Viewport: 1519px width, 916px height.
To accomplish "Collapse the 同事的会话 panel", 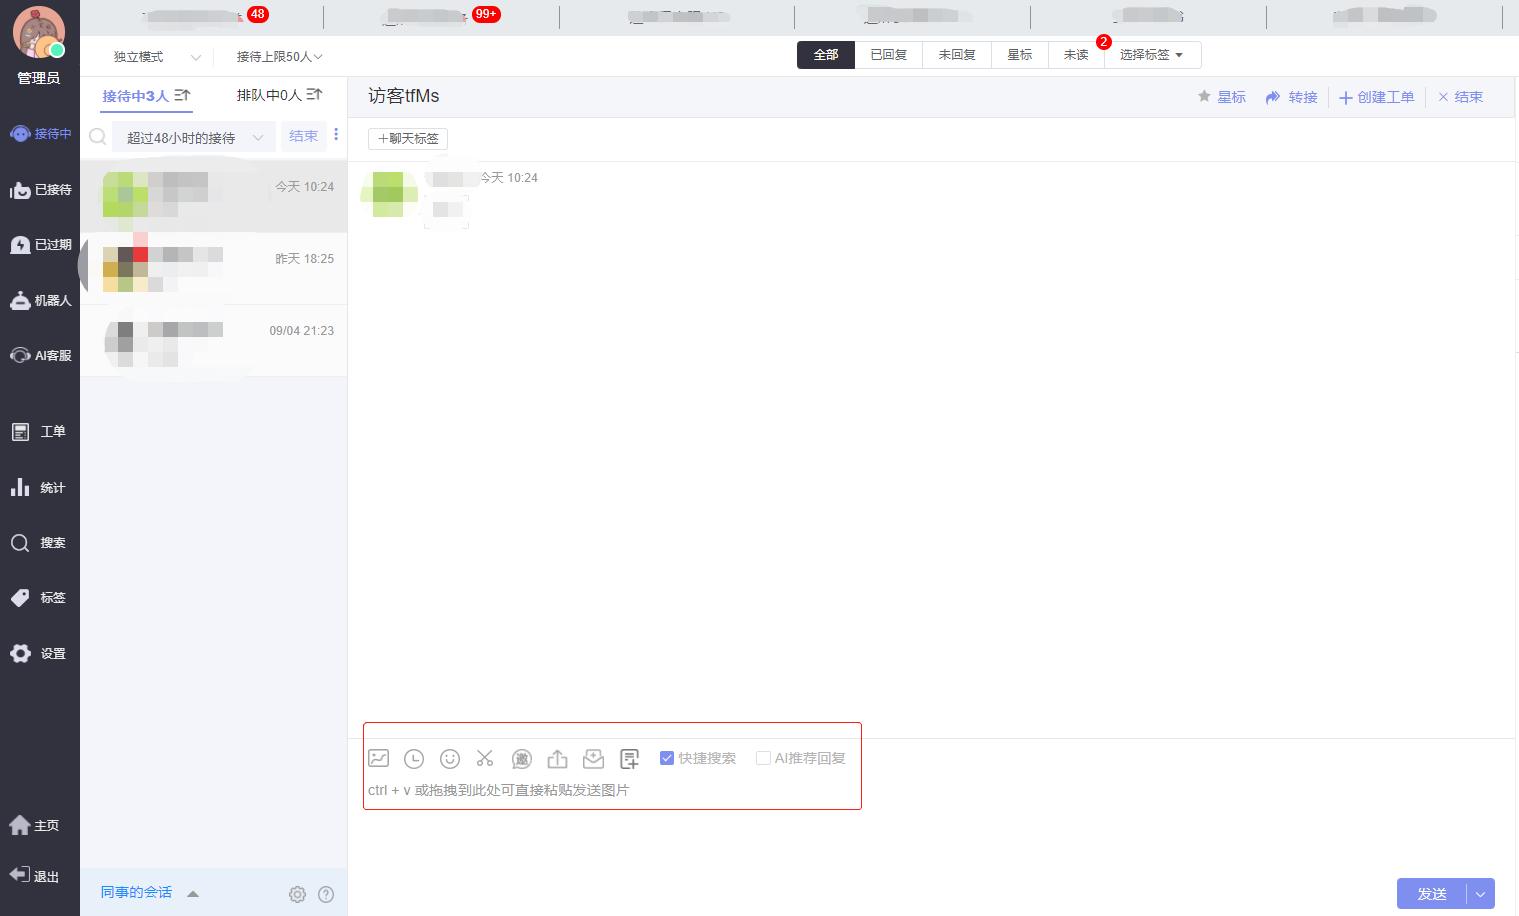I will coord(193,893).
